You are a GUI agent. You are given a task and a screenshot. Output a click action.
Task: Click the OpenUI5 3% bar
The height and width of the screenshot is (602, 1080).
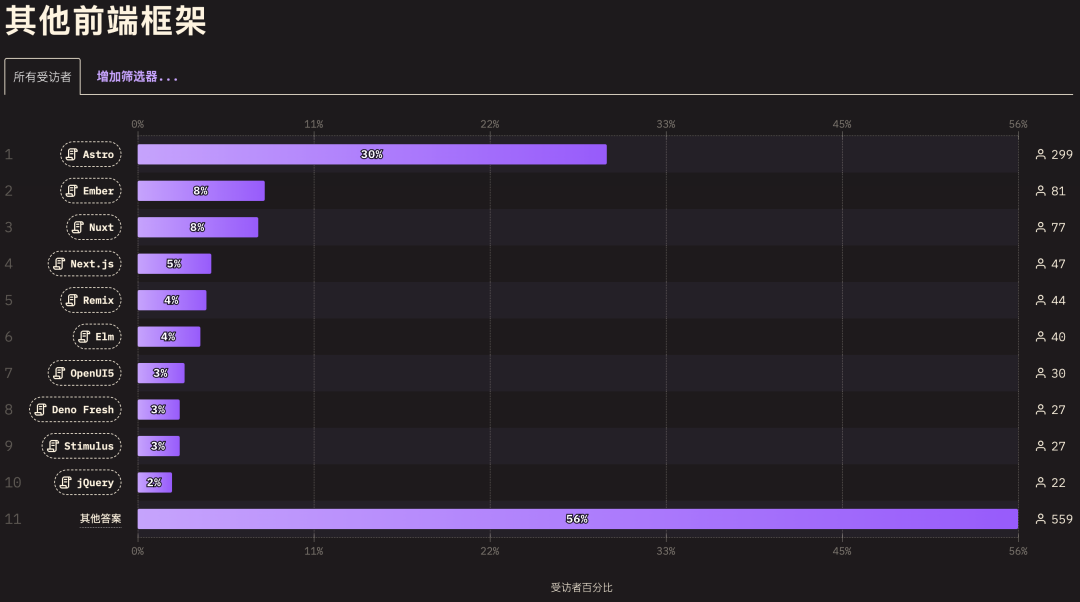[x=161, y=373]
